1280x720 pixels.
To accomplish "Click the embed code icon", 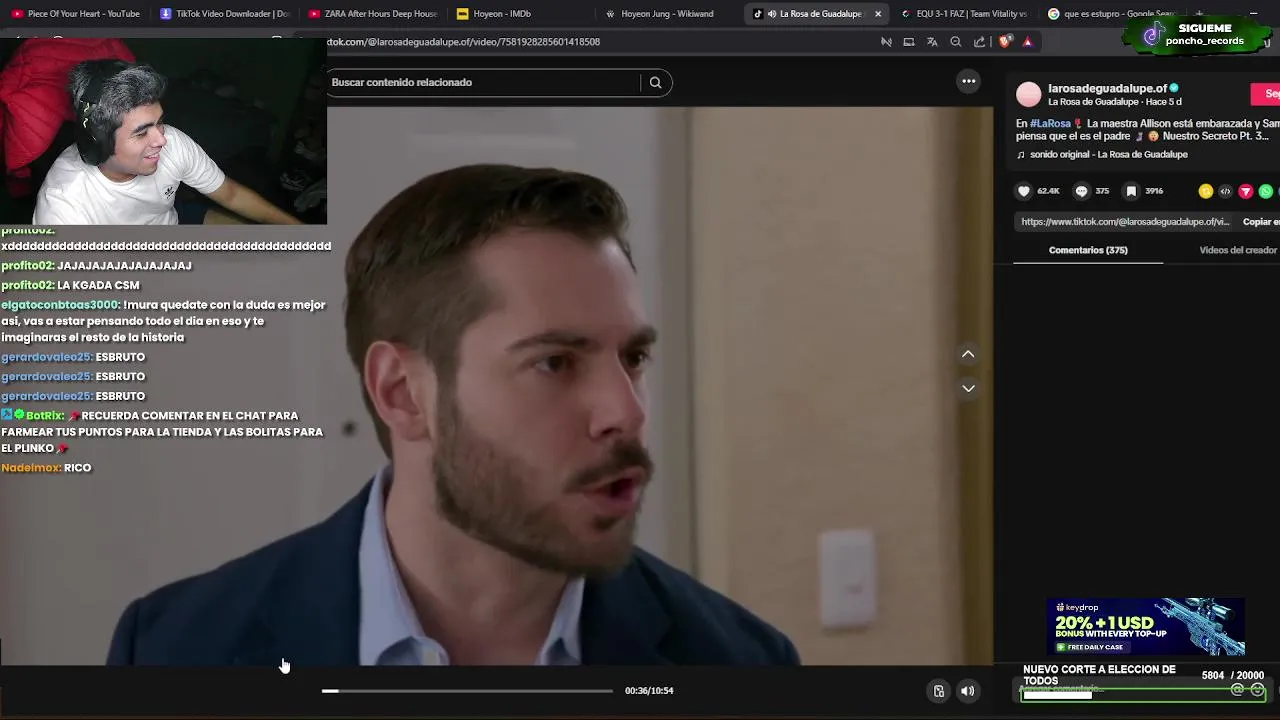I will pyautogui.click(x=1225, y=191).
